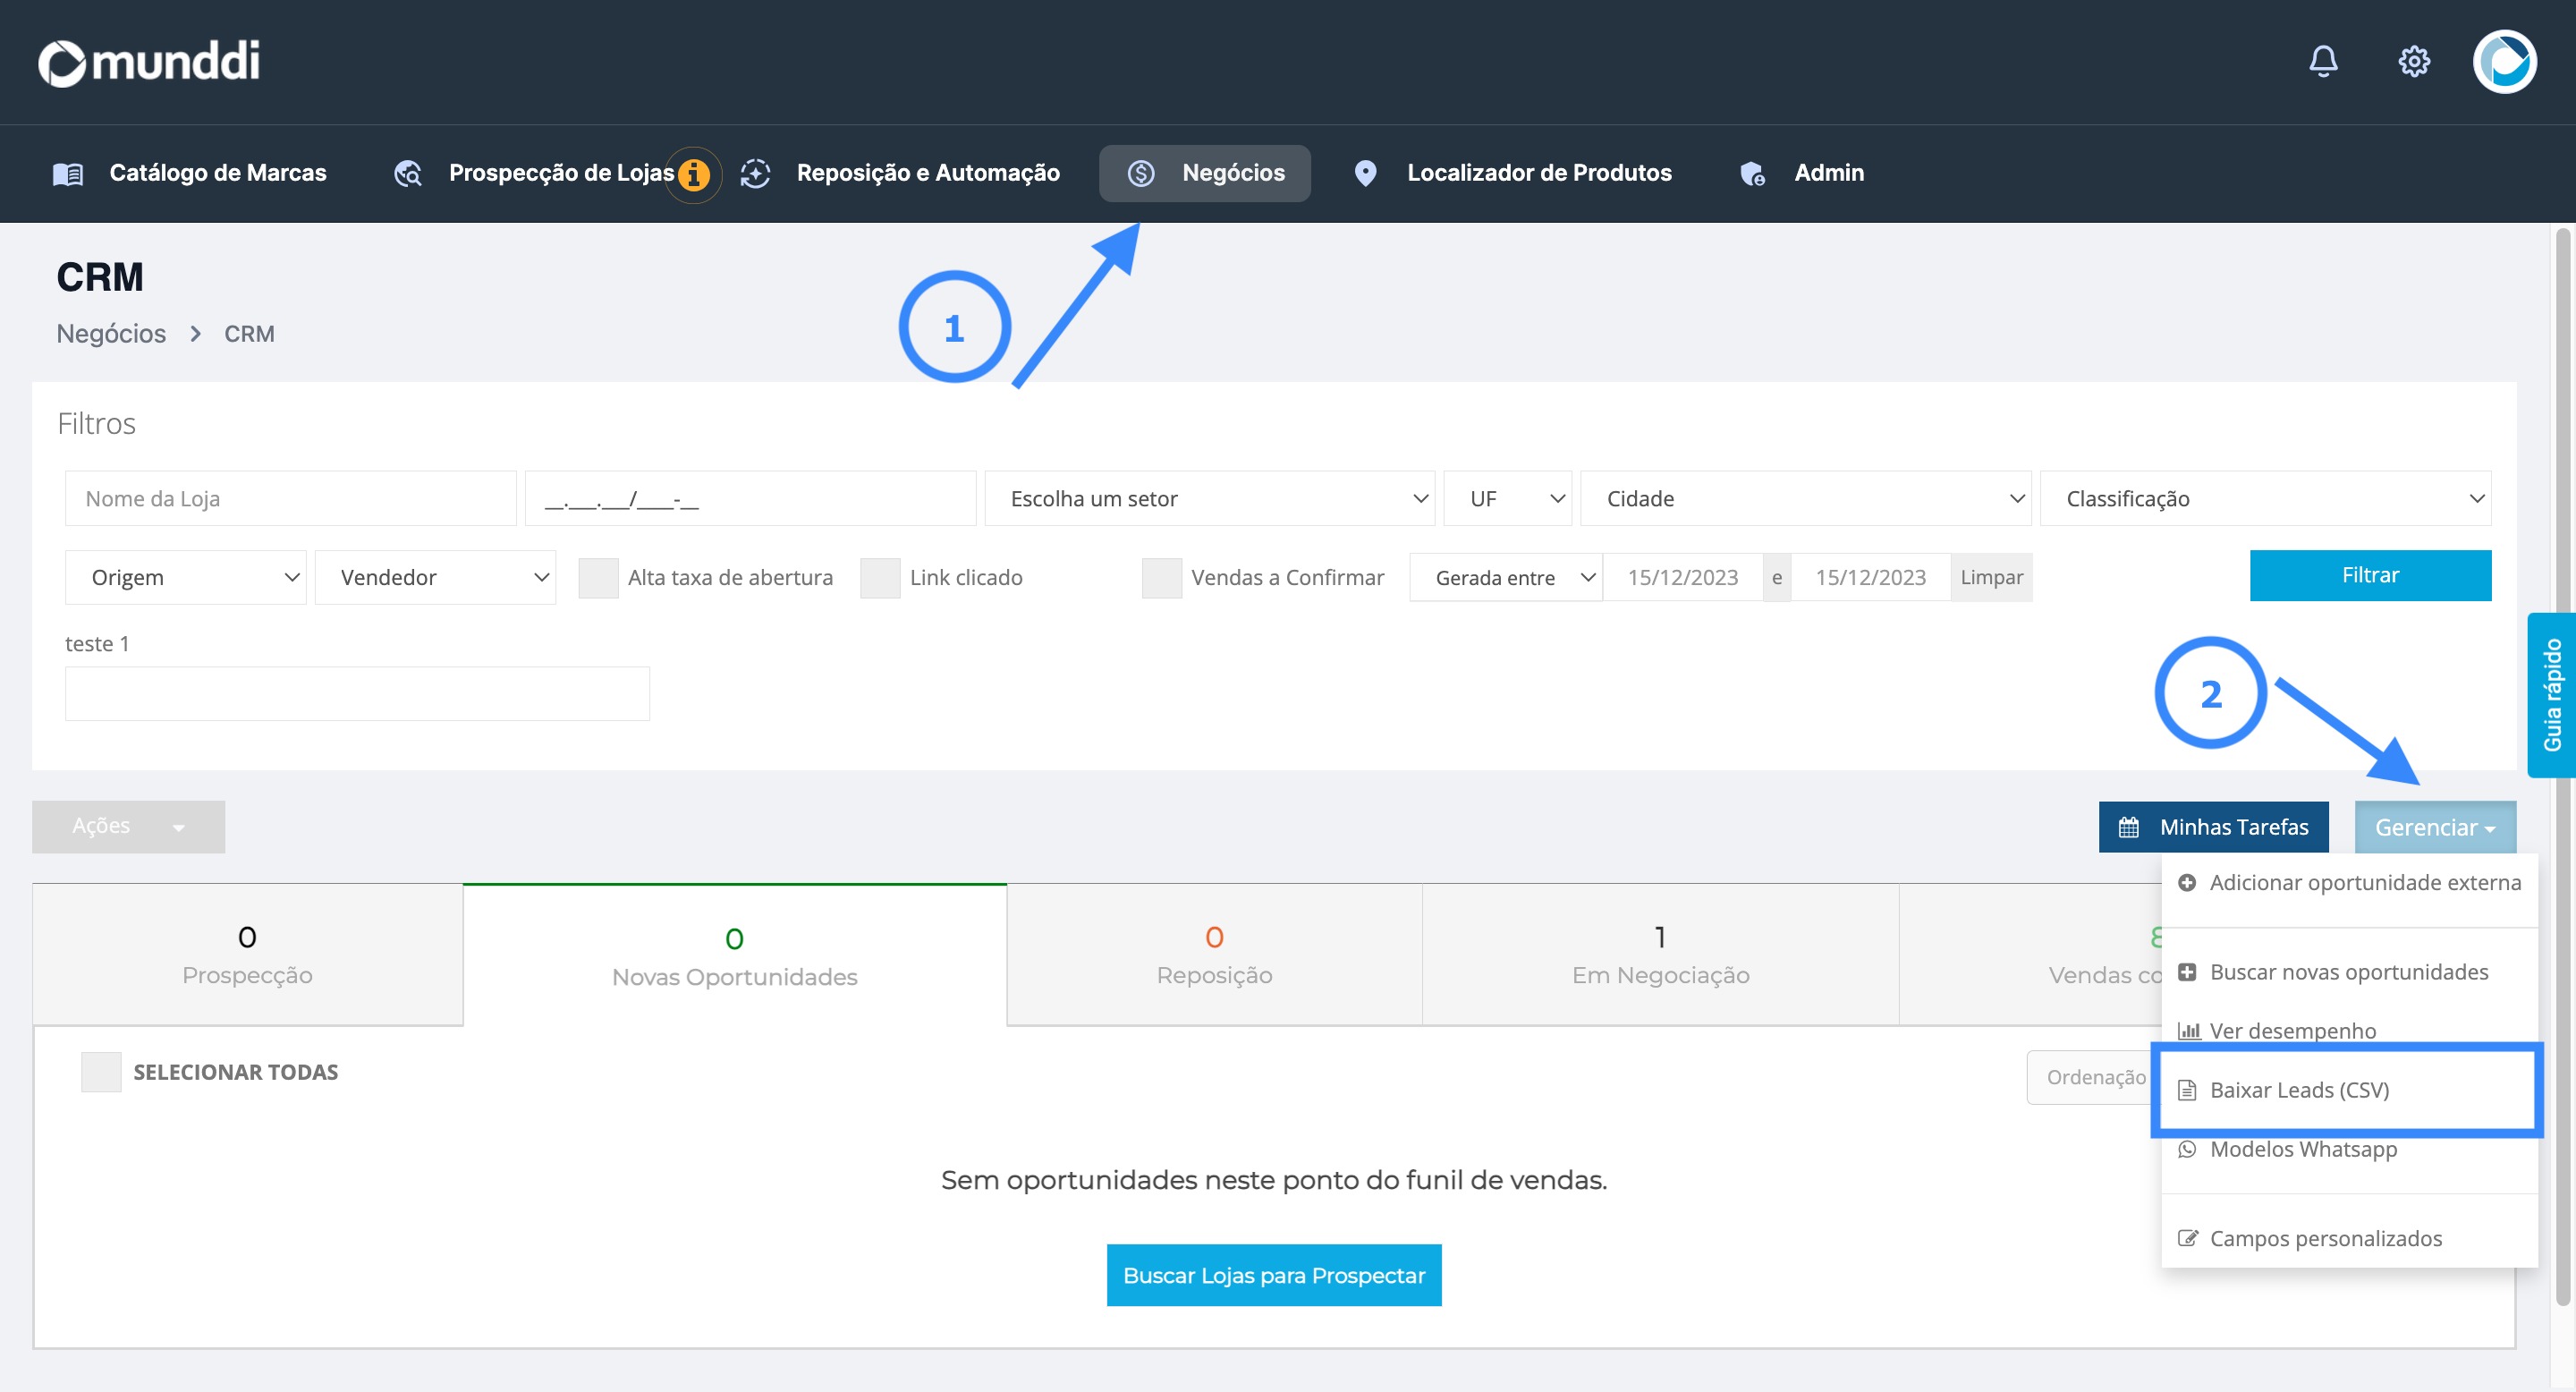This screenshot has width=2576, height=1392.
Task: Click the Nome da Loja input field
Action: 290,498
